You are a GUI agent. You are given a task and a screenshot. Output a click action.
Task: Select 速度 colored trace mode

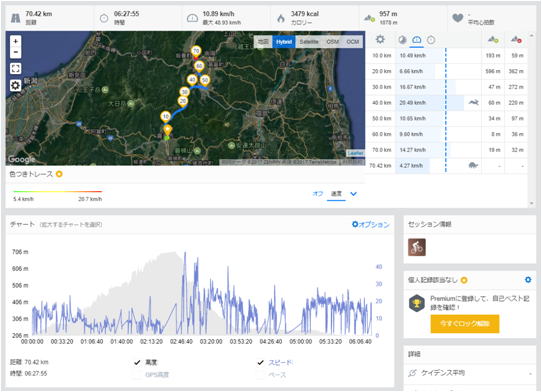[336, 194]
